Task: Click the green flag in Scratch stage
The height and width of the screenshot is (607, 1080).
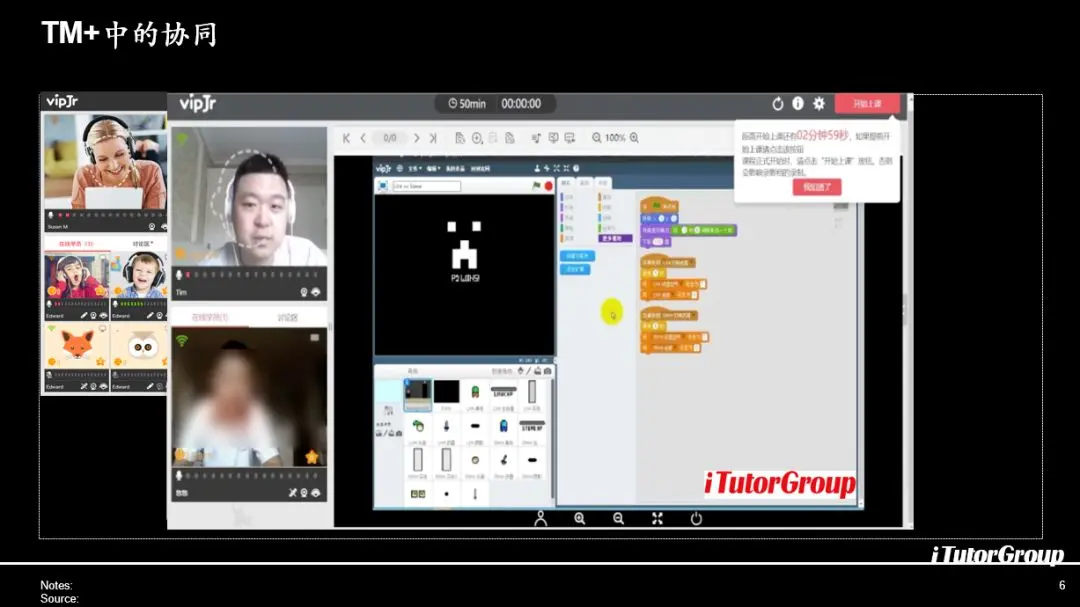Action: point(537,186)
